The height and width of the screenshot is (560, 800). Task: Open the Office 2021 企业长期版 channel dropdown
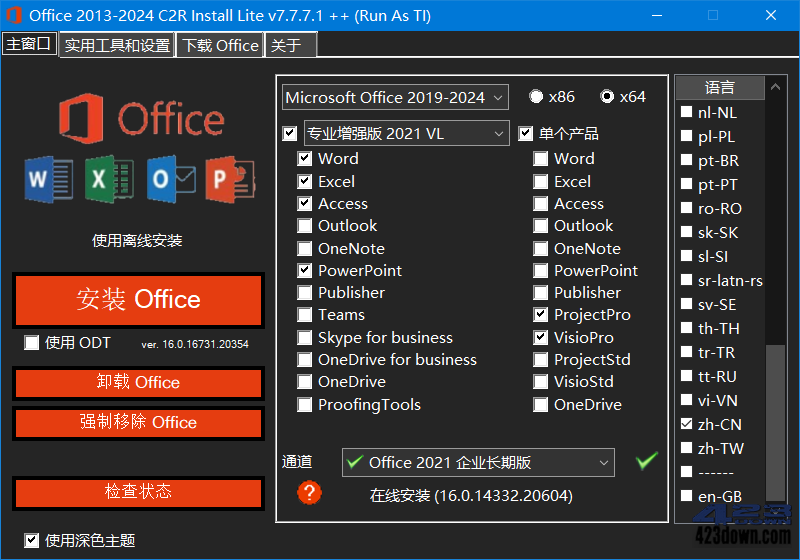click(x=478, y=463)
